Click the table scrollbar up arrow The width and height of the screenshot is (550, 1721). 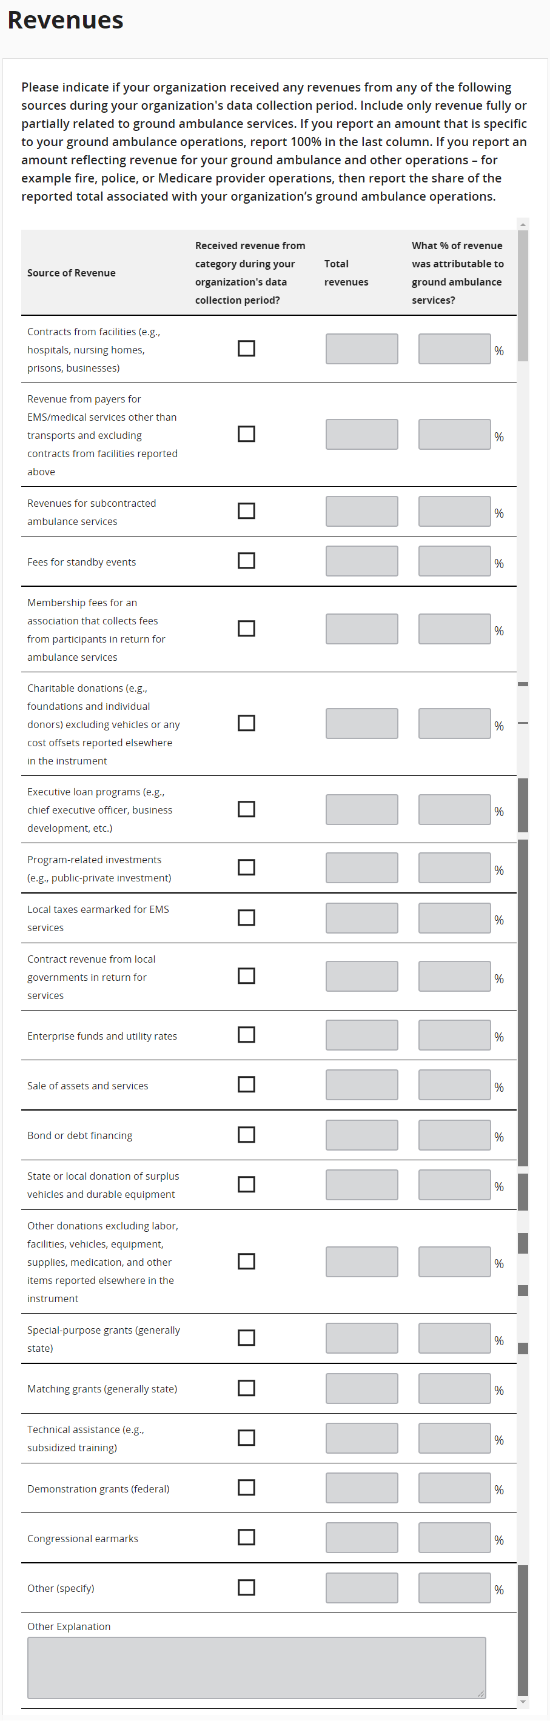tap(523, 224)
